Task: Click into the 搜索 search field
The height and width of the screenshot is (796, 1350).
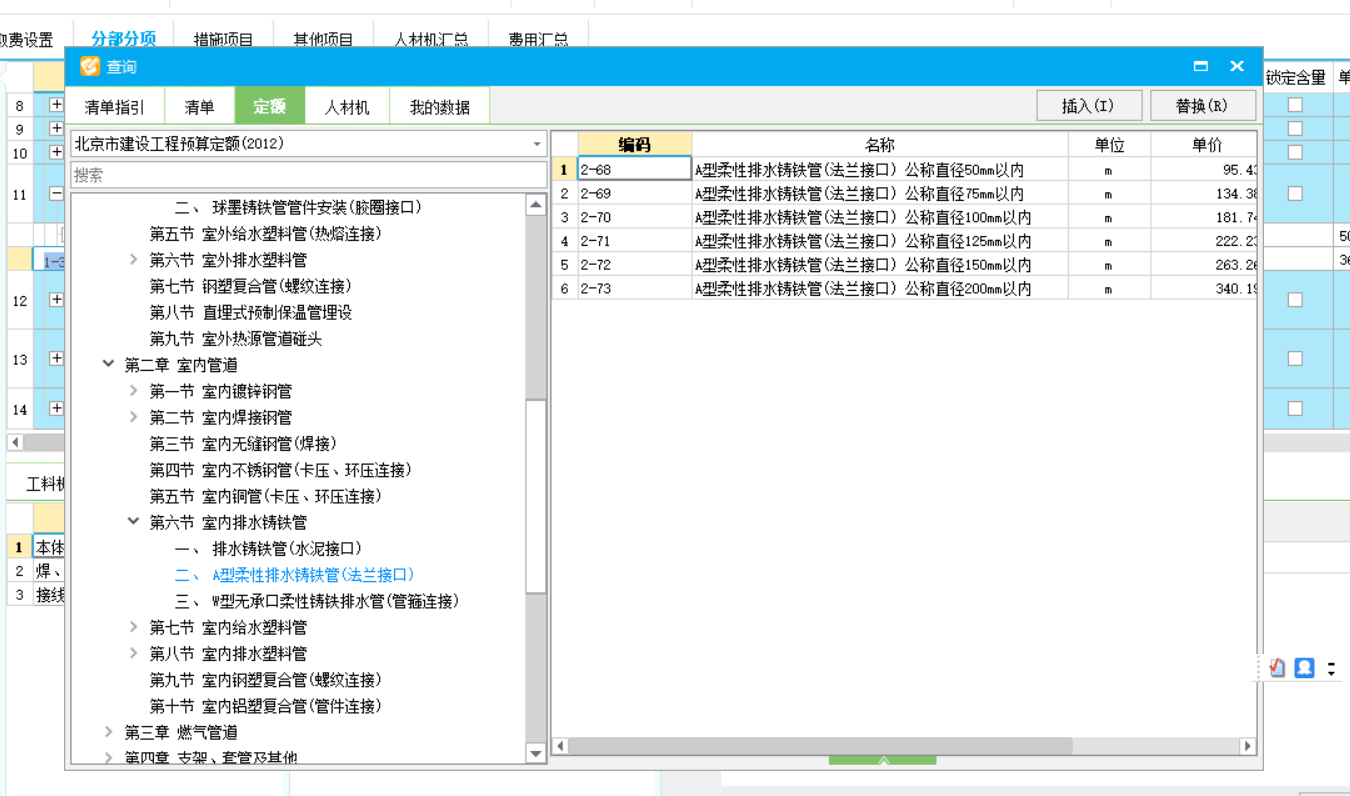Action: pos(308,175)
